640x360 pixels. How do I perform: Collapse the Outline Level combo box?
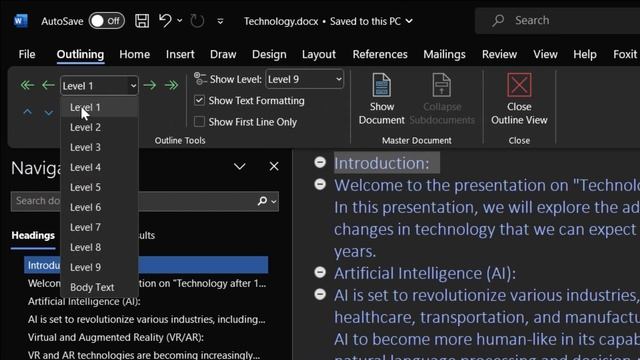133,86
